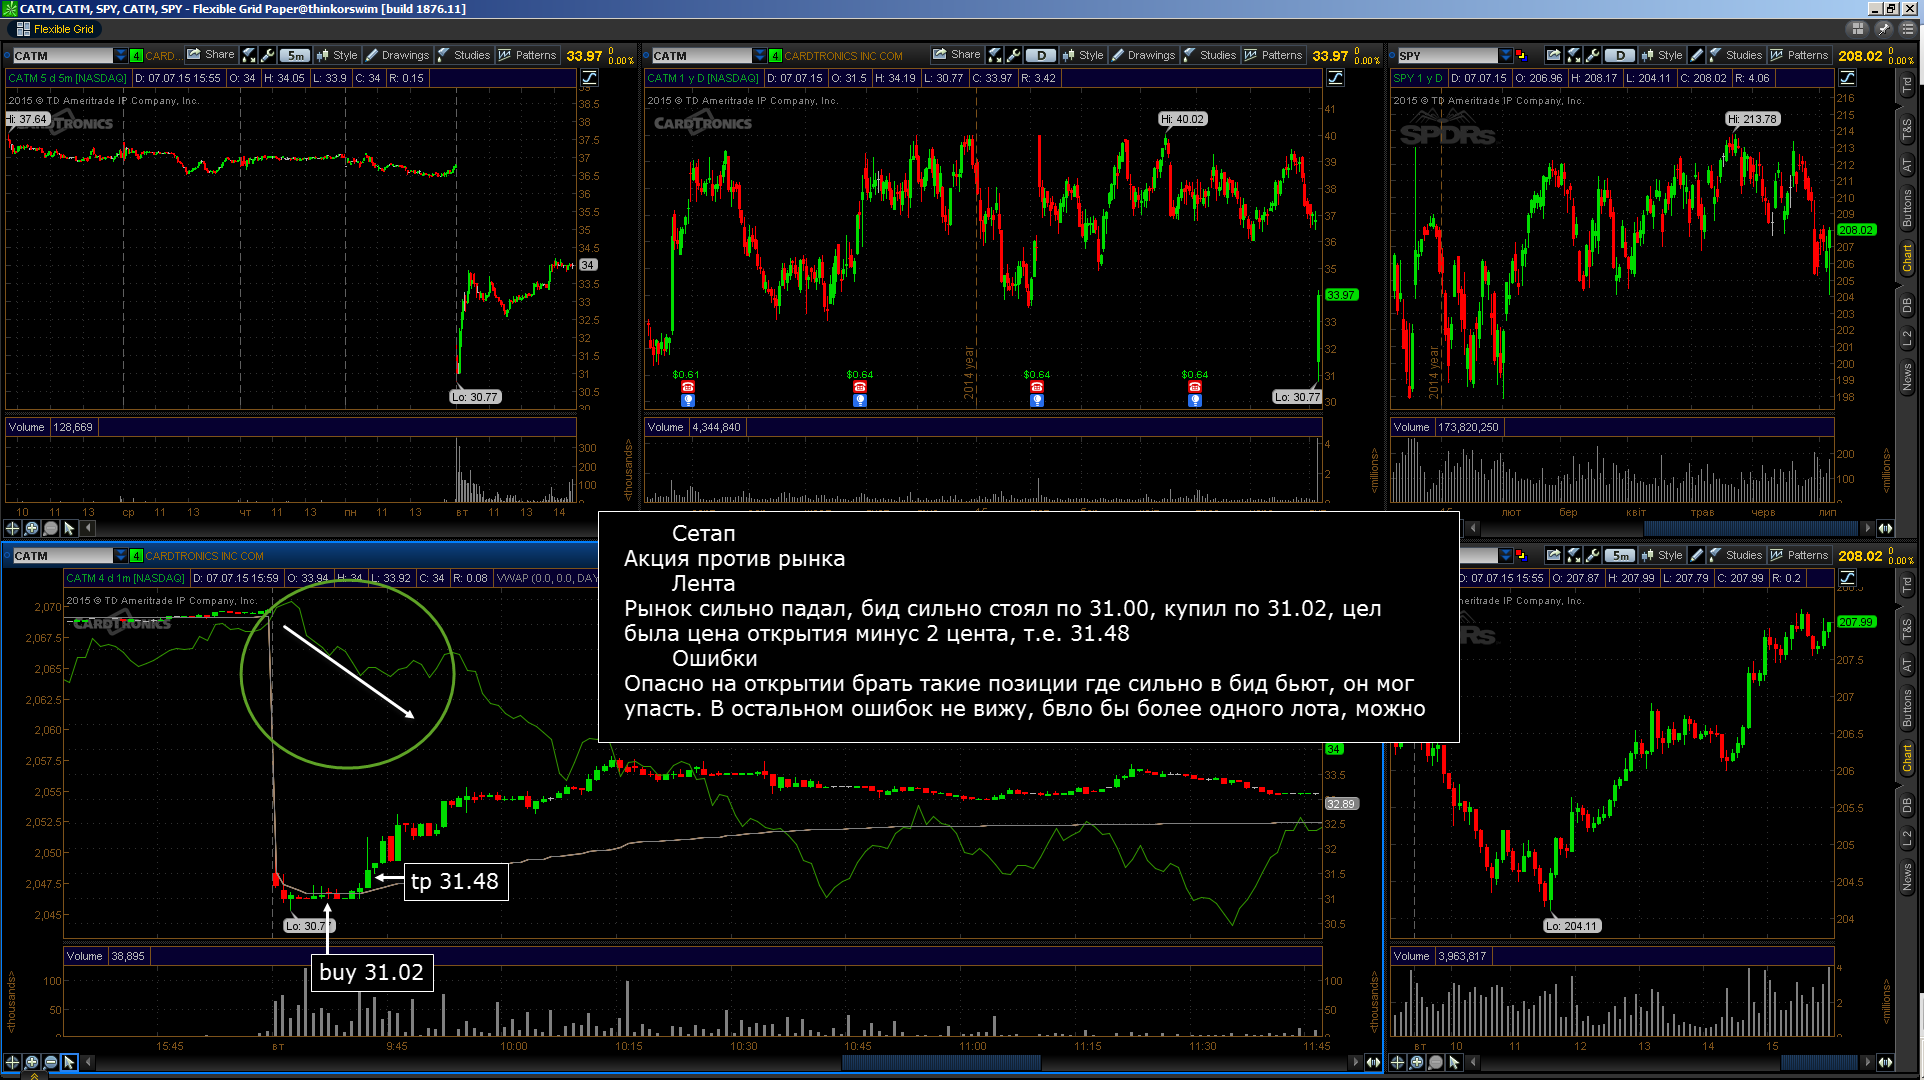
Task: Toggle scale icon on CATM daily chart
Action: (x=1336, y=78)
